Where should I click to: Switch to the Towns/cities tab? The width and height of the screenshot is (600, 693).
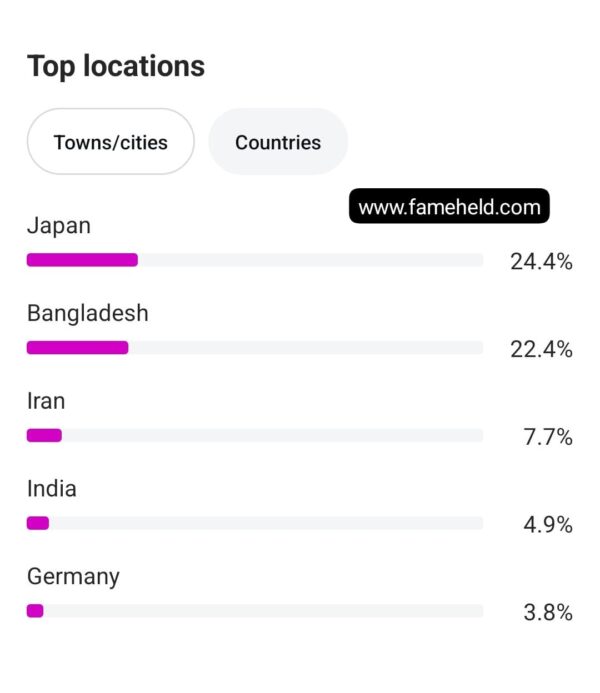coord(110,141)
